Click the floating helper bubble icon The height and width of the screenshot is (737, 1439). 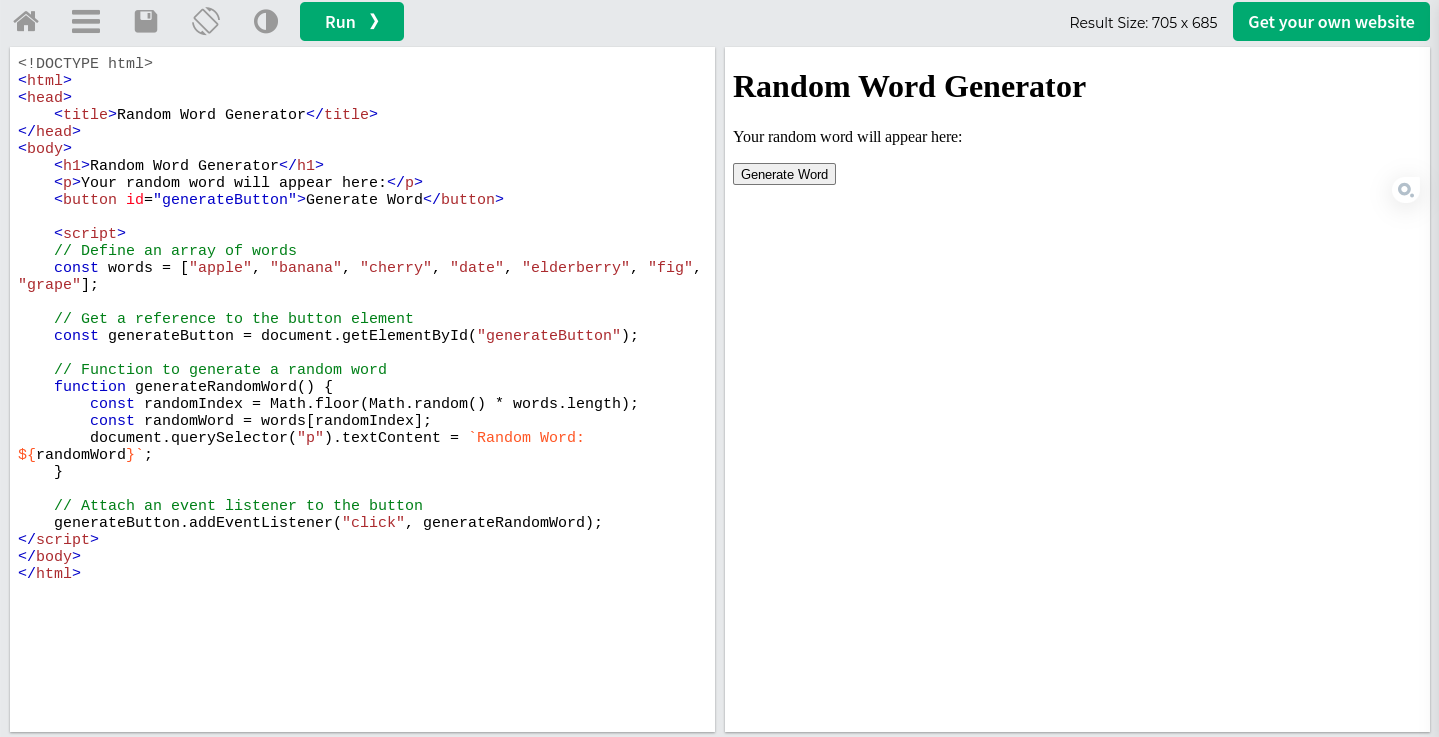[x=1405, y=189]
